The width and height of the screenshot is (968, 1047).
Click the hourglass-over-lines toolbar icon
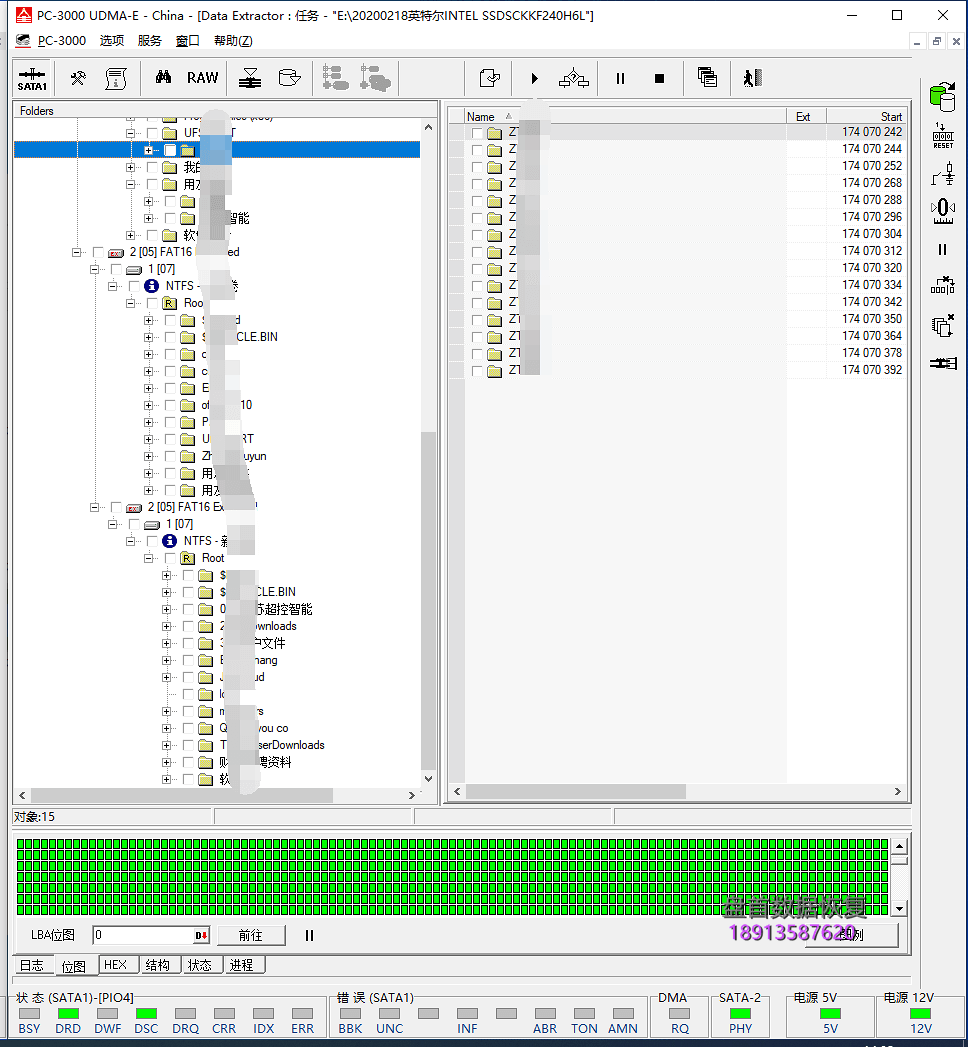(x=250, y=79)
